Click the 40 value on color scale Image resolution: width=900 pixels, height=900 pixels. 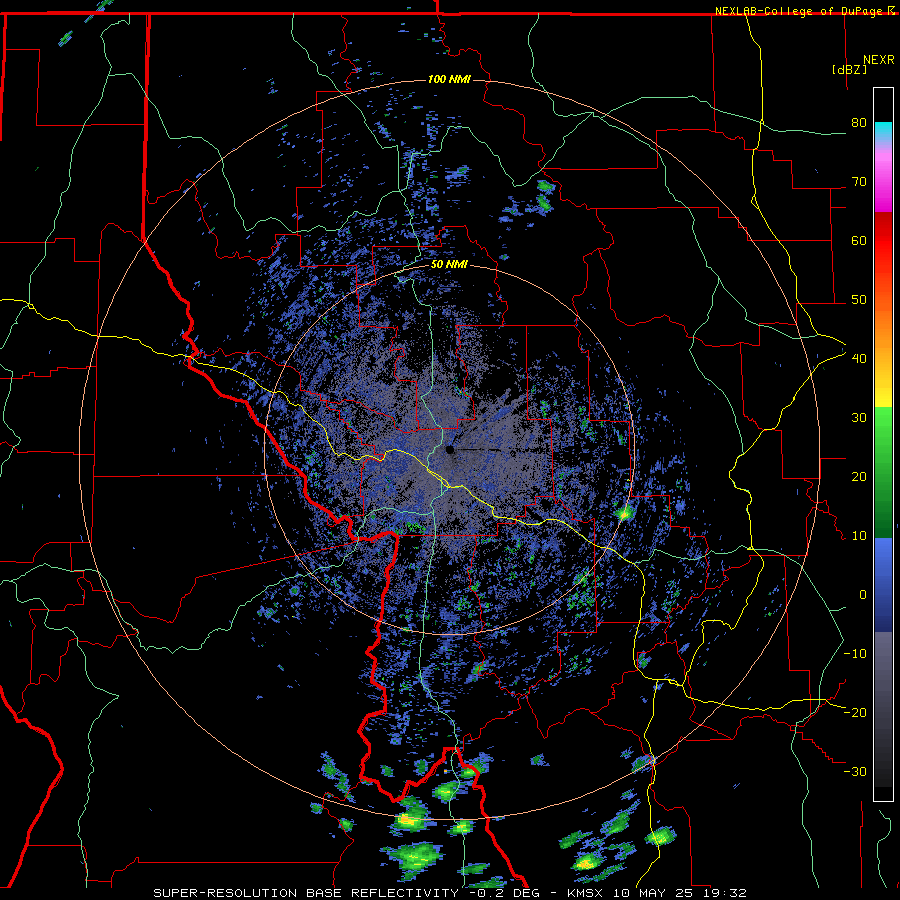tap(859, 359)
